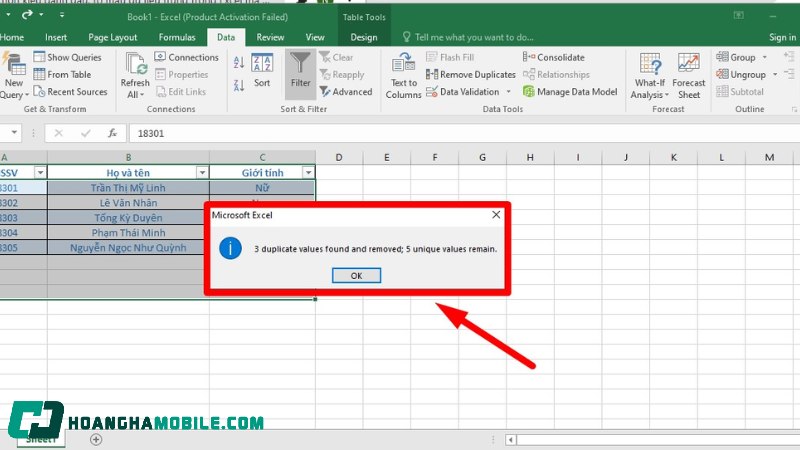Image resolution: width=800 pixels, height=450 pixels.
Task: Switch to the Home tab
Action: pyautogui.click(x=12, y=37)
